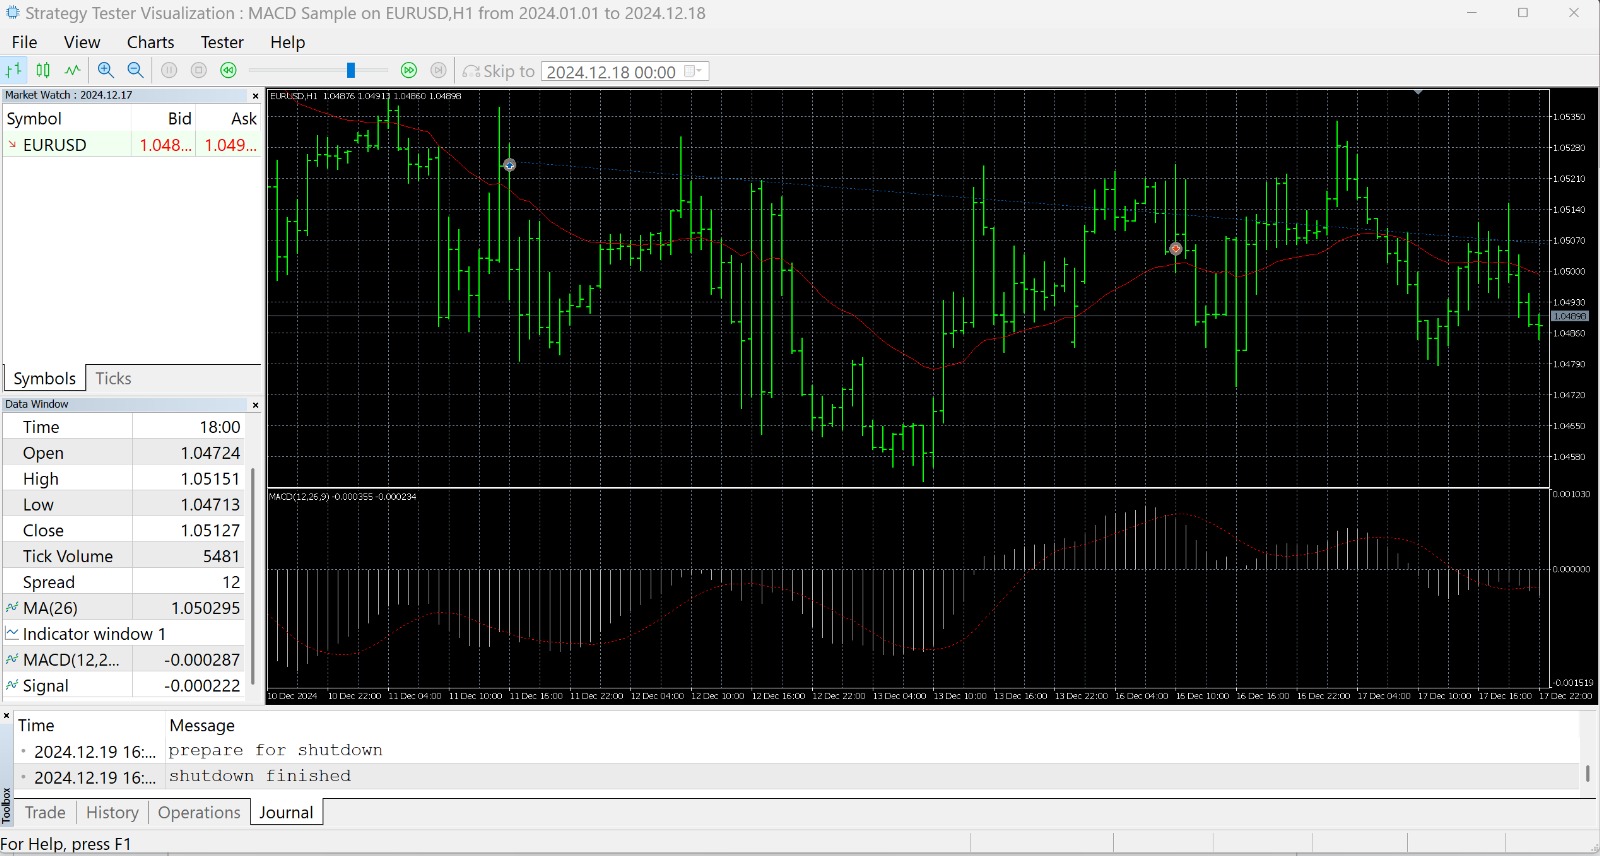This screenshot has width=1600, height=856.
Task: Switch chart to candlestick mode
Action: pos(43,70)
